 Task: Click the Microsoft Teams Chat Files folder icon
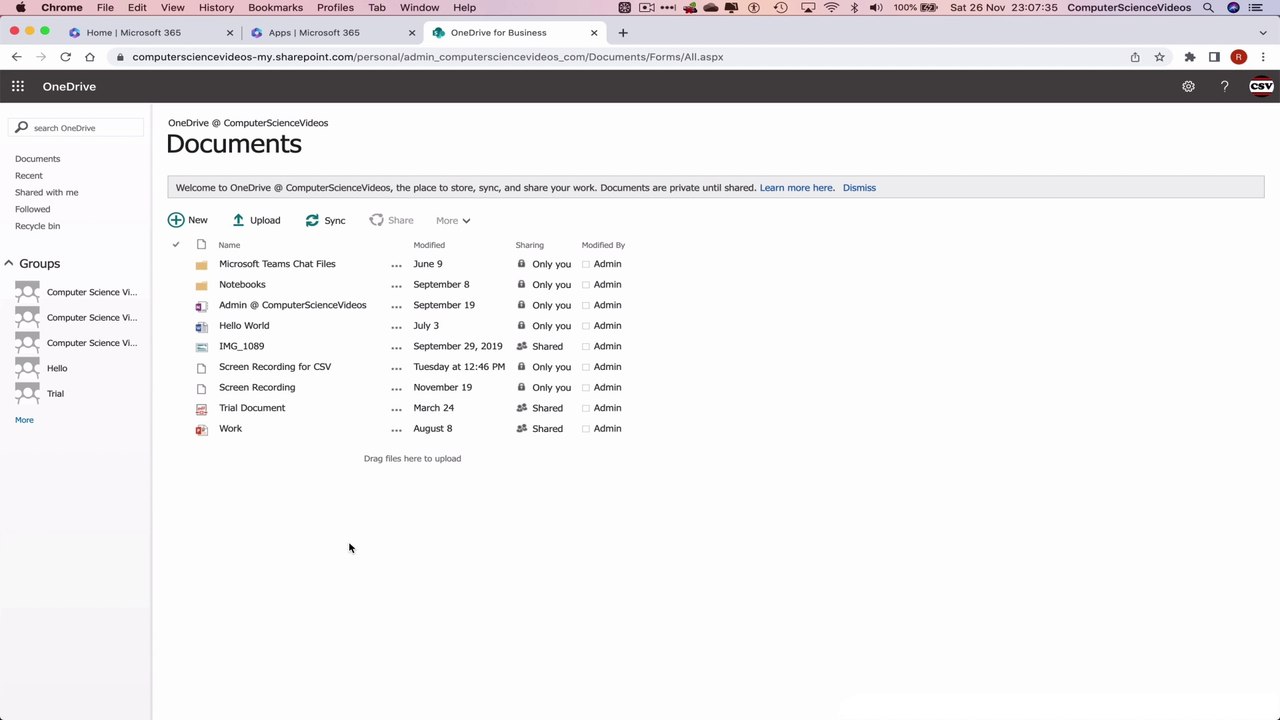tap(201, 265)
